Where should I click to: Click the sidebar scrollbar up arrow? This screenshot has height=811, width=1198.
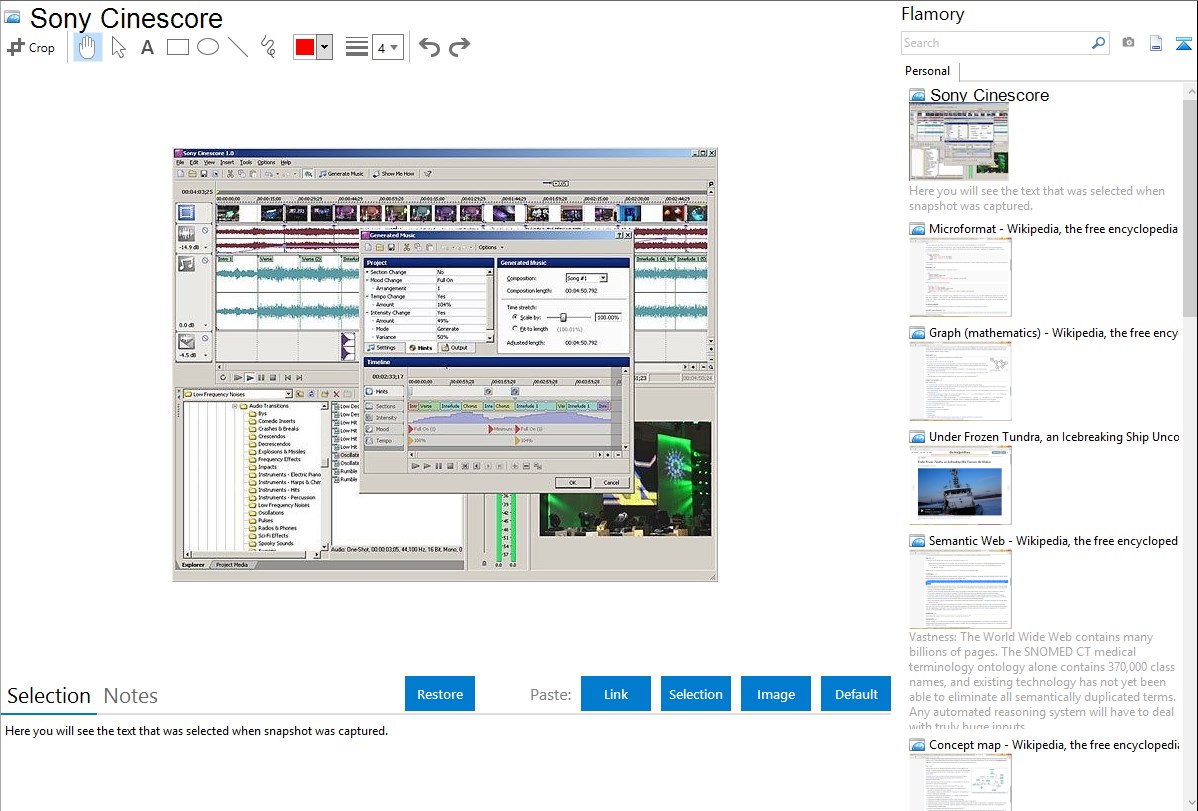click(1190, 92)
